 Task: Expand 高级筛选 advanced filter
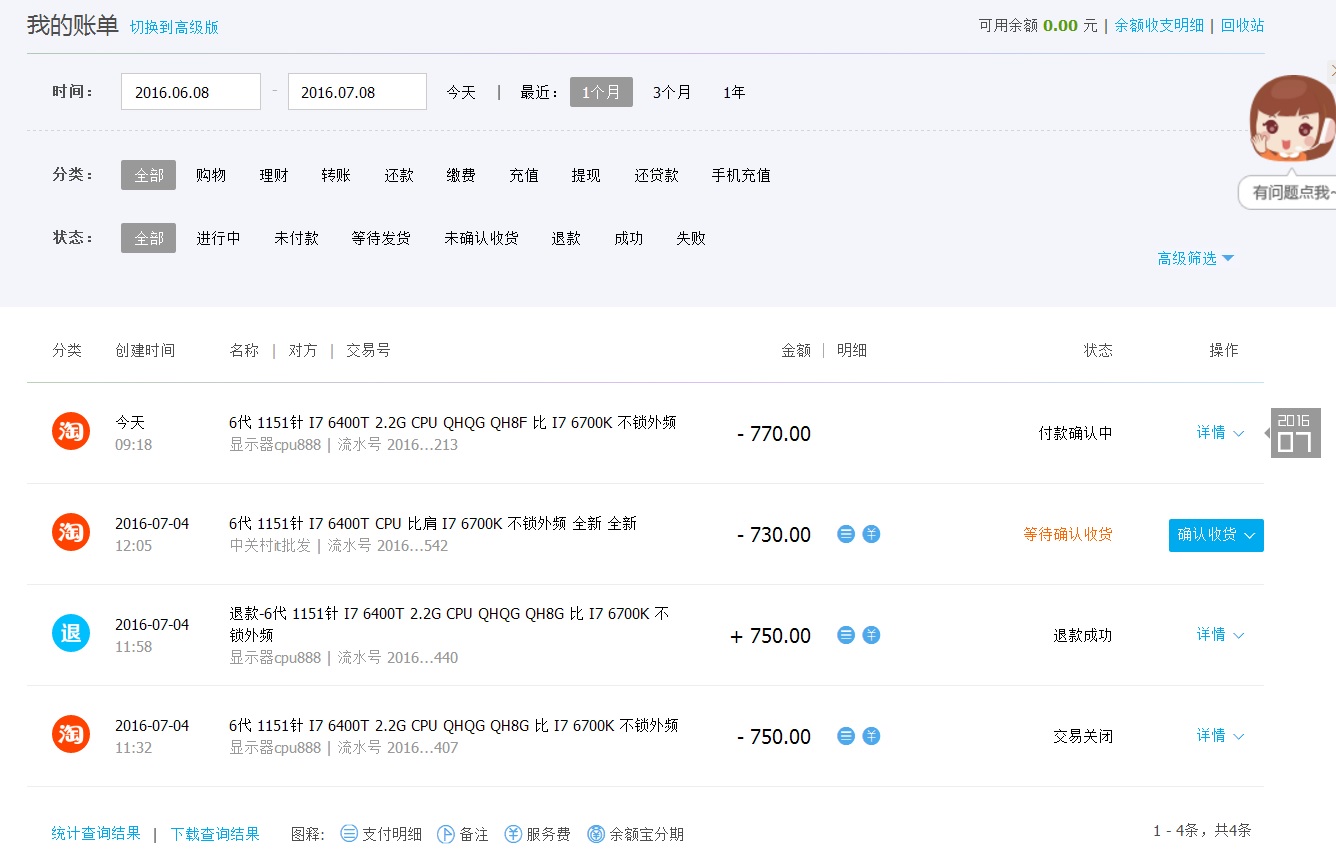click(1195, 258)
